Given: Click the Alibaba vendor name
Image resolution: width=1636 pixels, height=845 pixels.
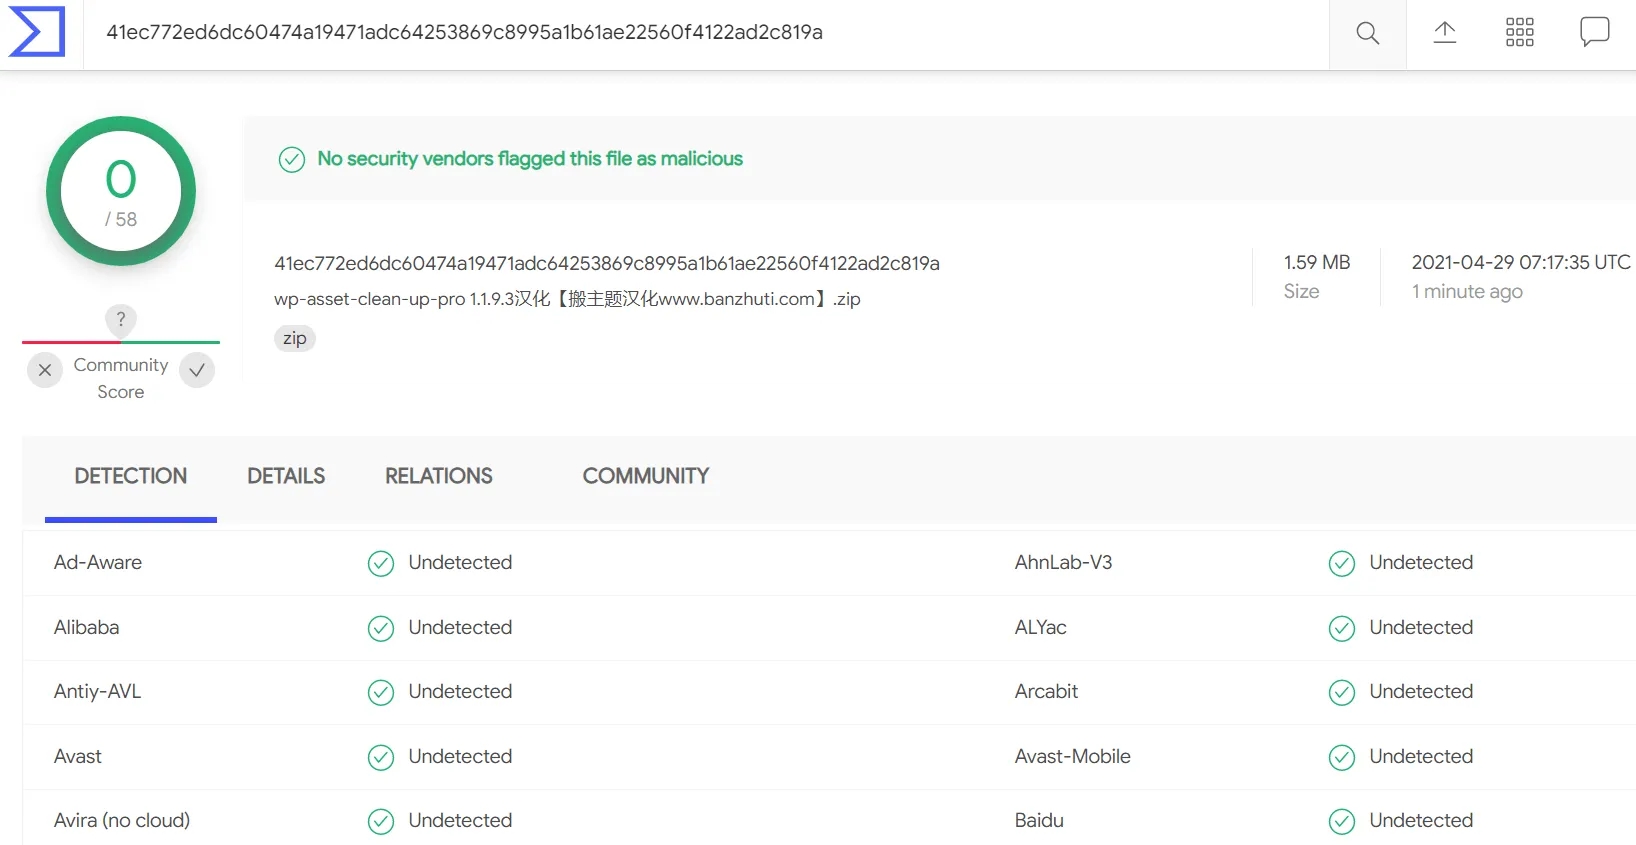Looking at the screenshot, I should pos(87,627).
